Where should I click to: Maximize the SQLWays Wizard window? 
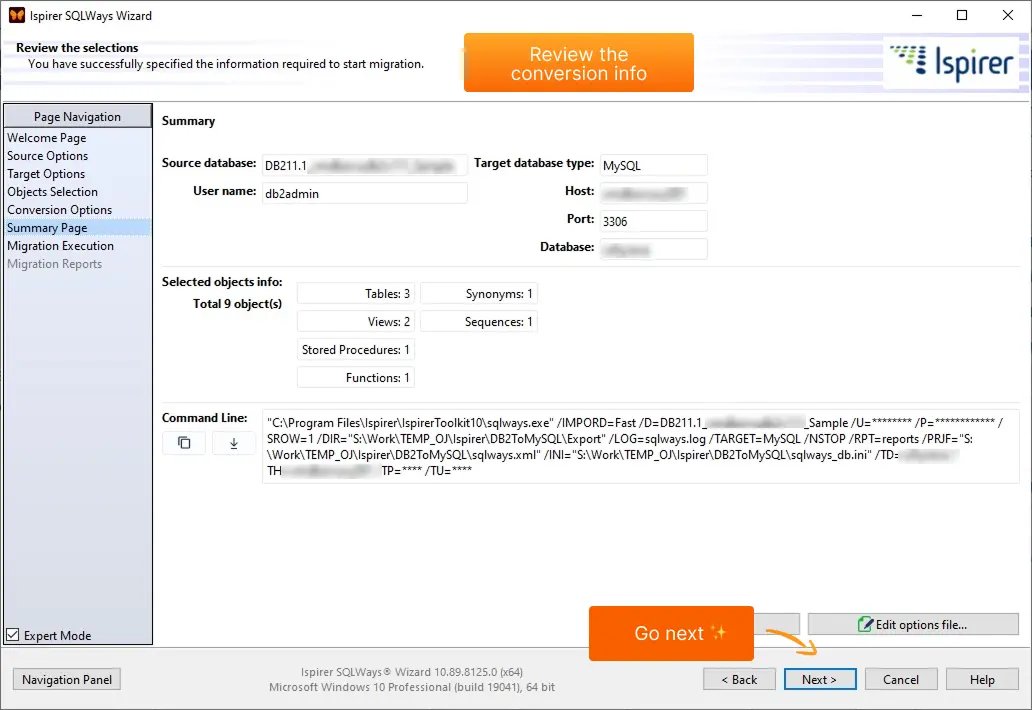pos(962,15)
